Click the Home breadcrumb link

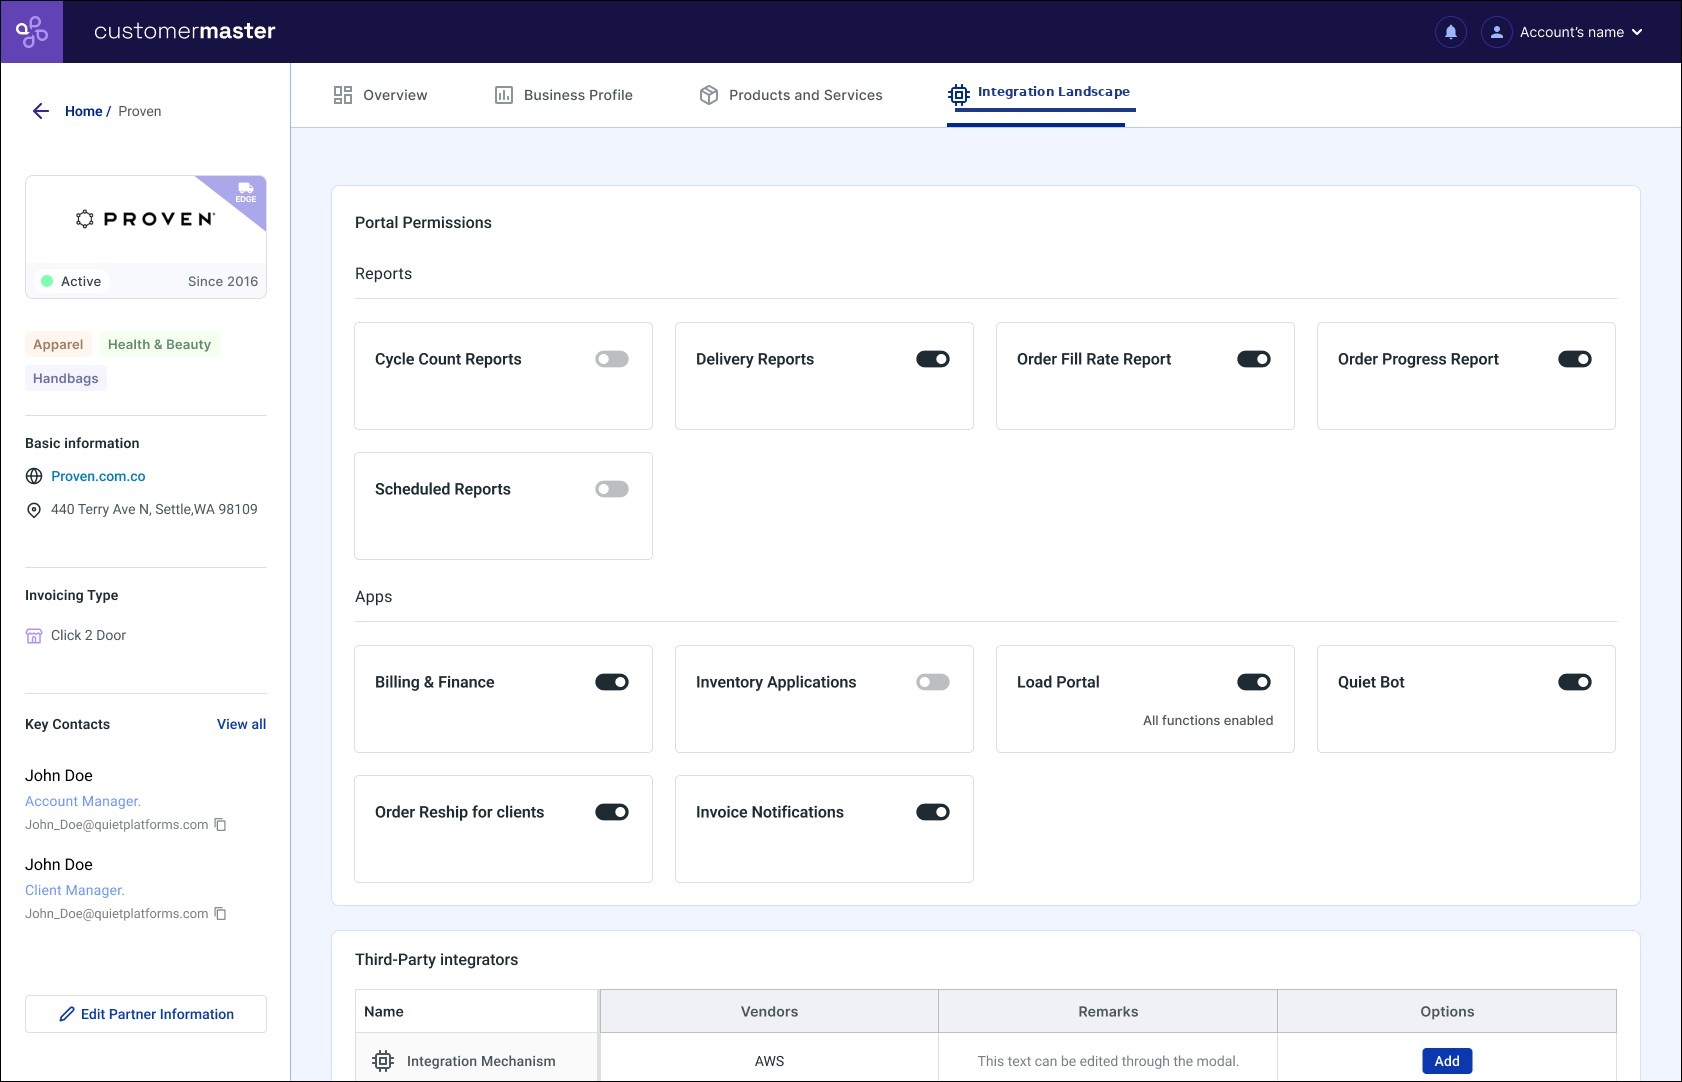[x=84, y=111]
